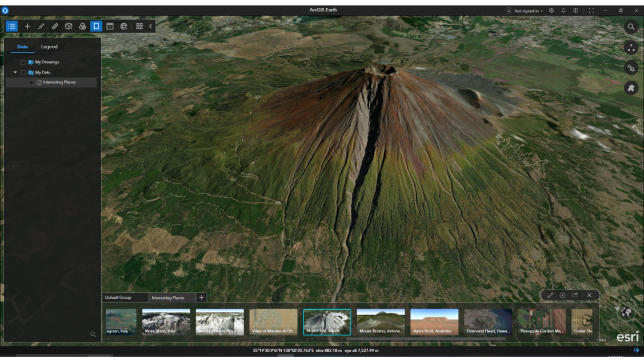Image resolution: width=644 pixels, height=363 pixels.
Task: Click the play bookmarks tour icon
Action: pyautogui.click(x=563, y=295)
